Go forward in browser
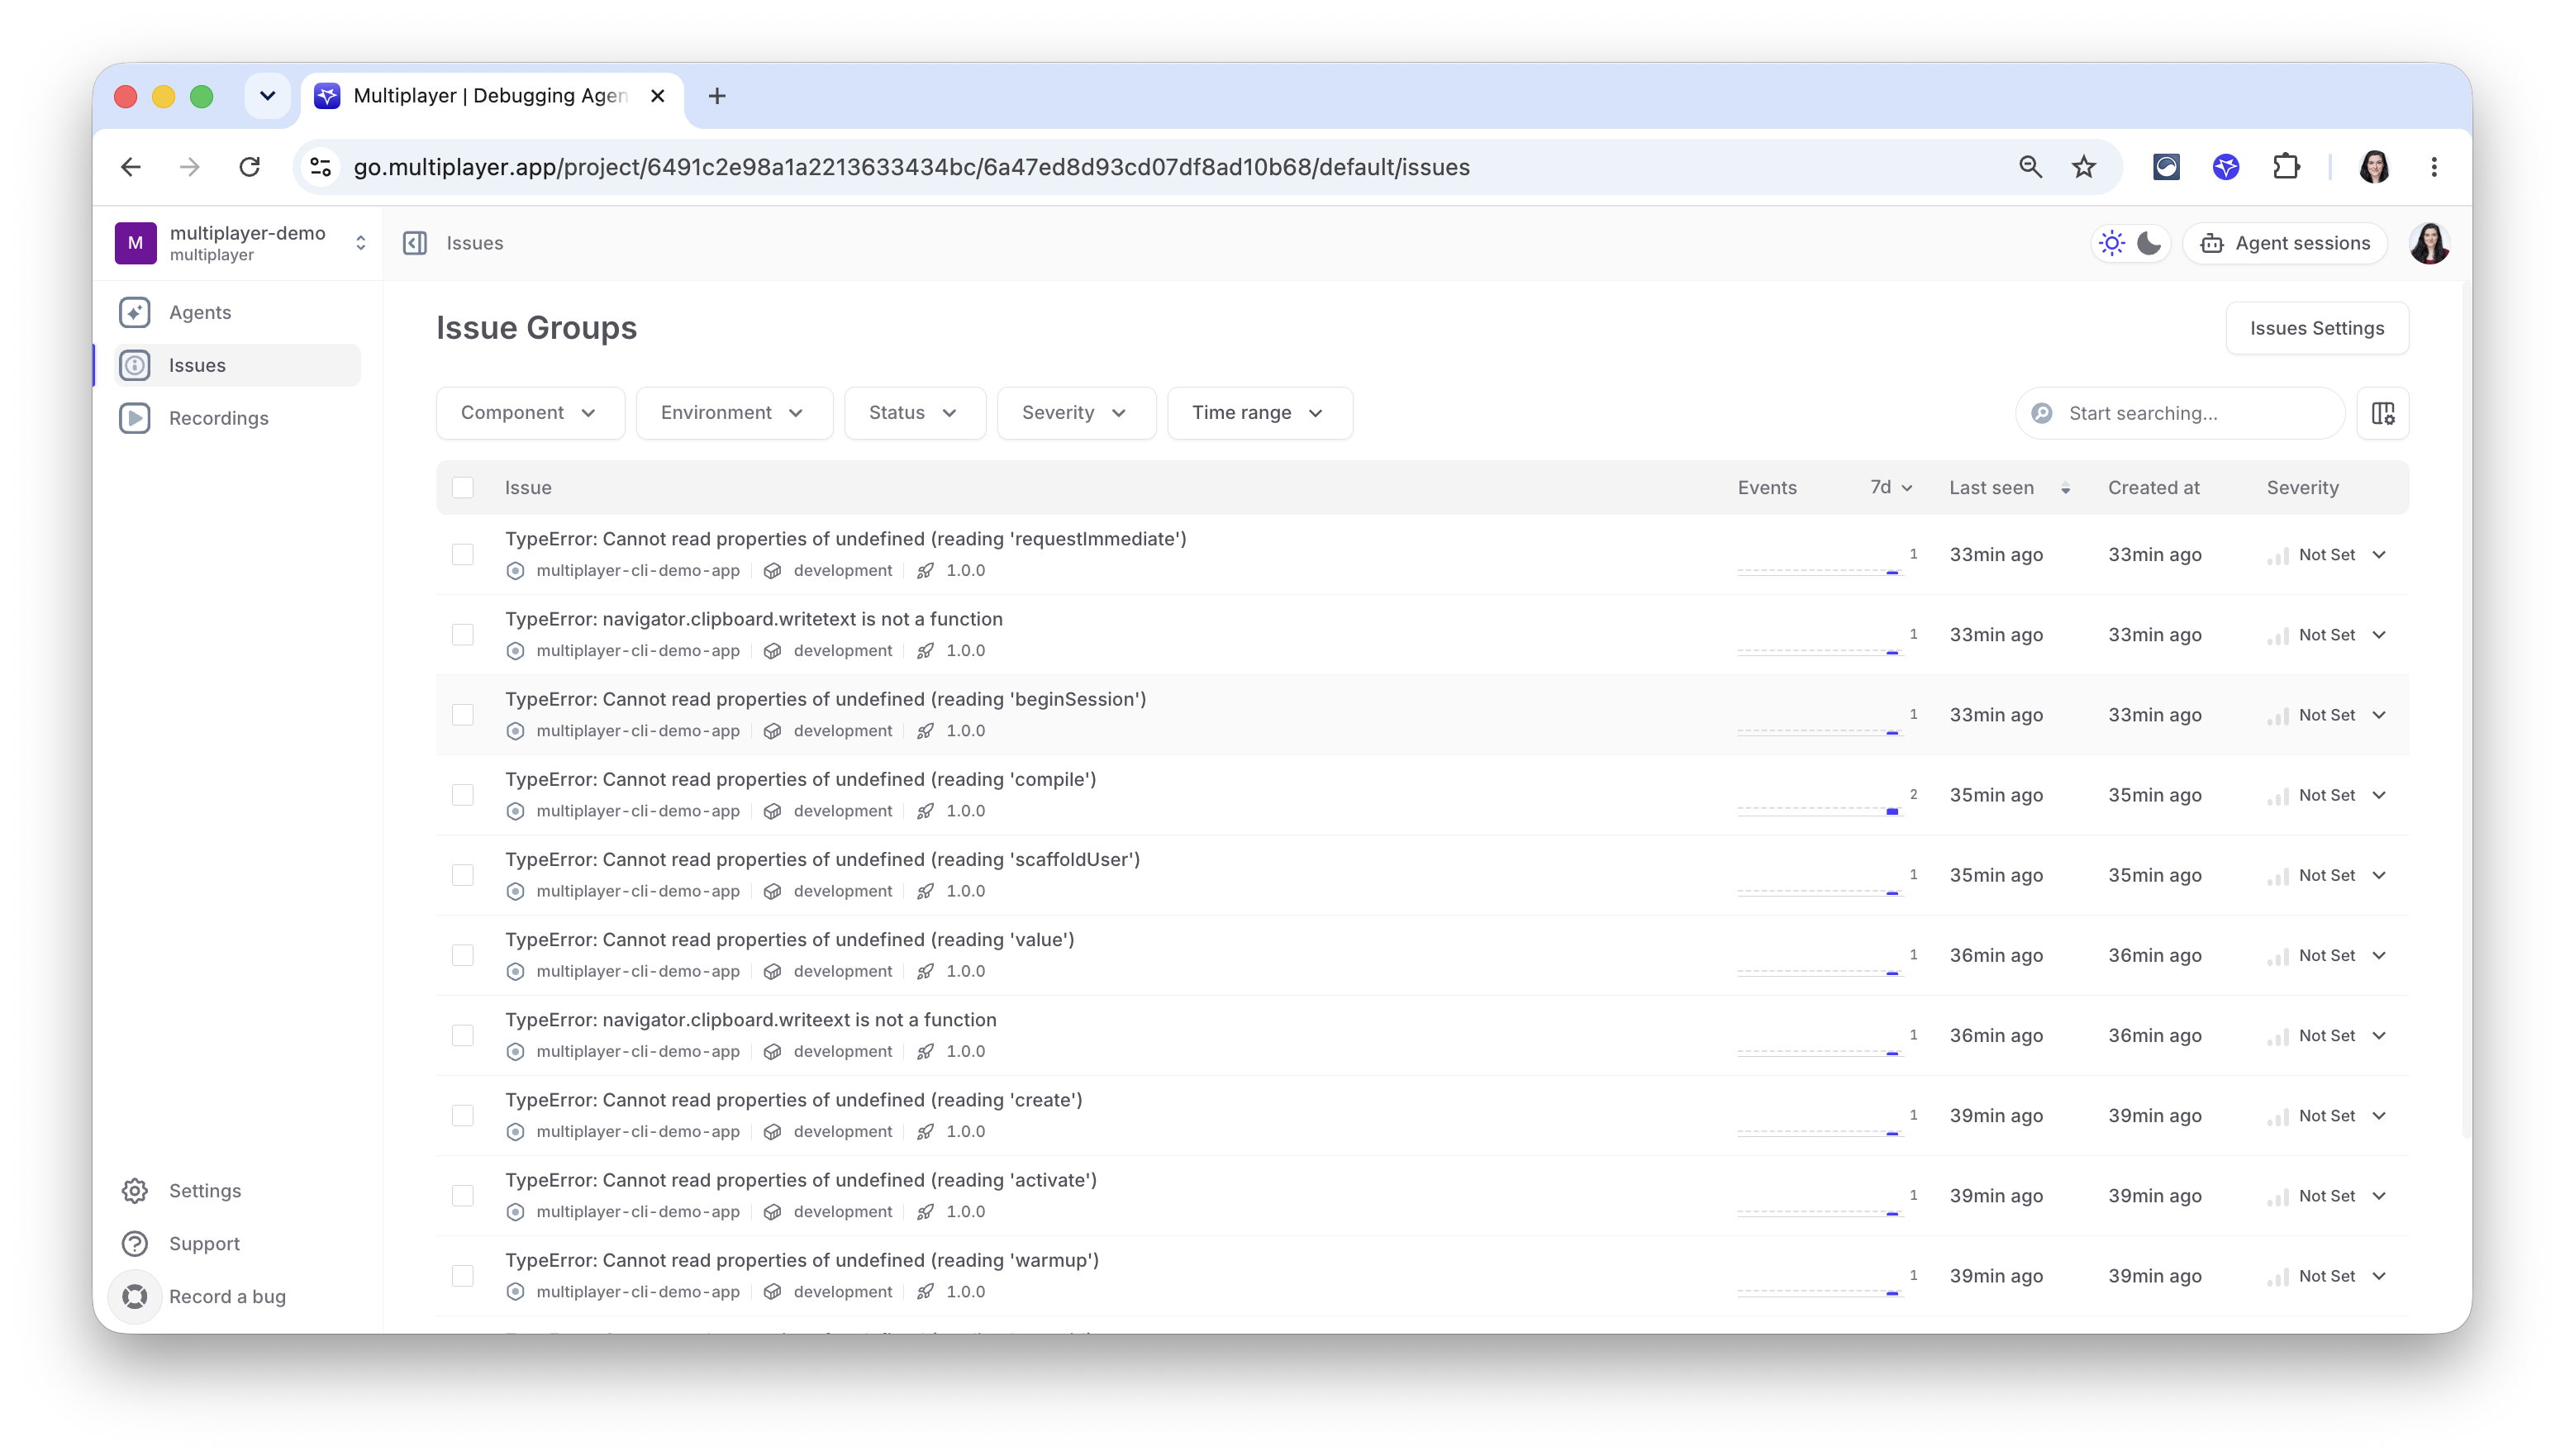This screenshot has height=1456, width=2565. tap(189, 167)
